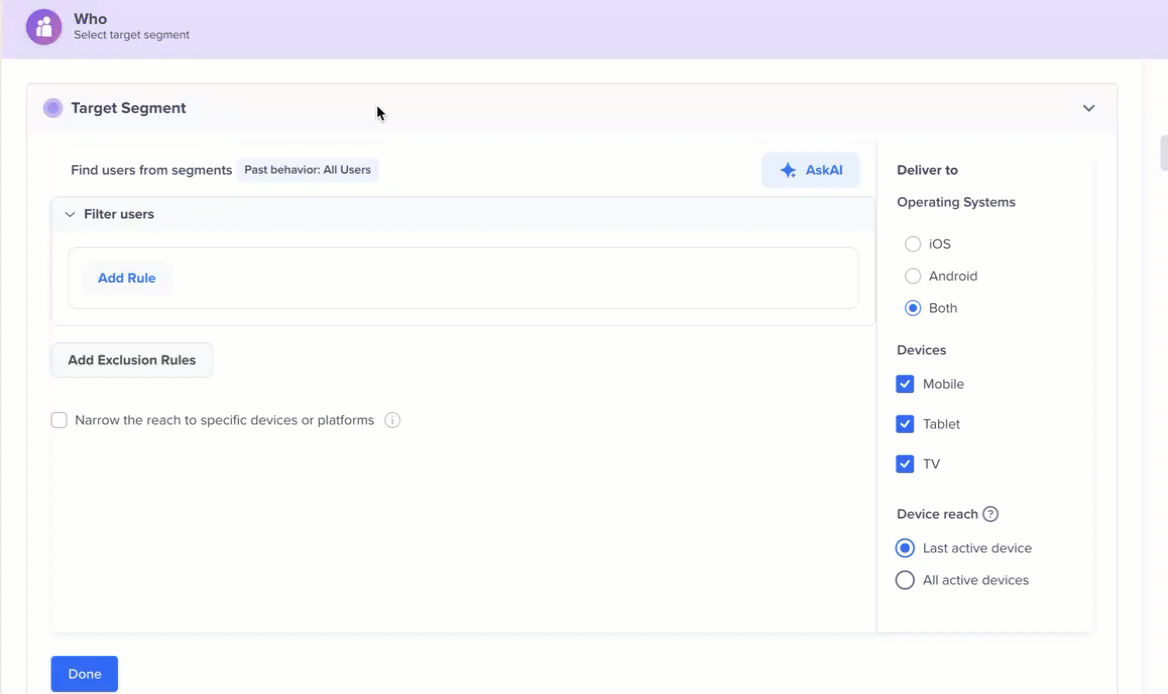Open the Past behavior: All Users segment selector
This screenshot has width=1168, height=694.
[x=308, y=170]
